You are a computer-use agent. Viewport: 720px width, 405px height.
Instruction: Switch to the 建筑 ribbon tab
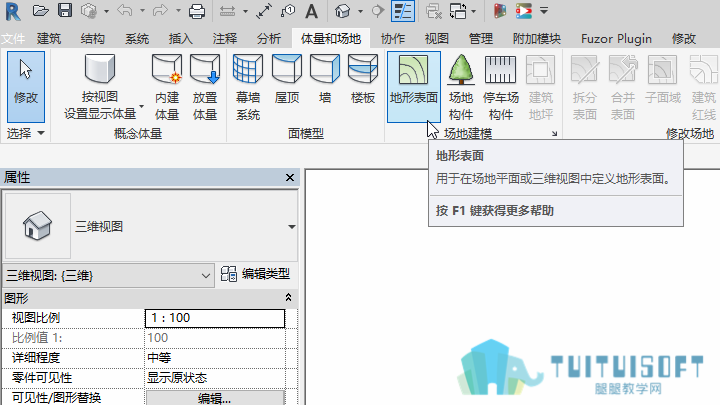[x=49, y=39]
